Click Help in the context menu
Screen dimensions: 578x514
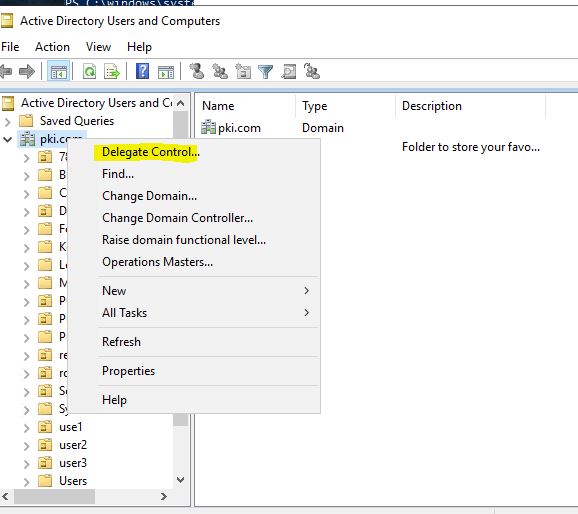point(114,400)
